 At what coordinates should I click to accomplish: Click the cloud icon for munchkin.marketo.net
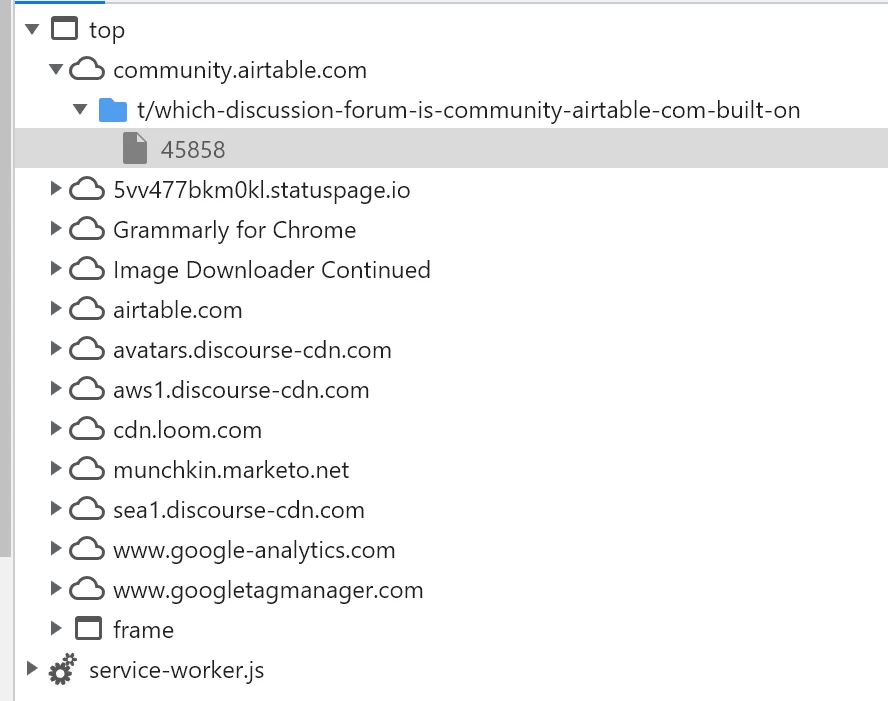click(87, 470)
